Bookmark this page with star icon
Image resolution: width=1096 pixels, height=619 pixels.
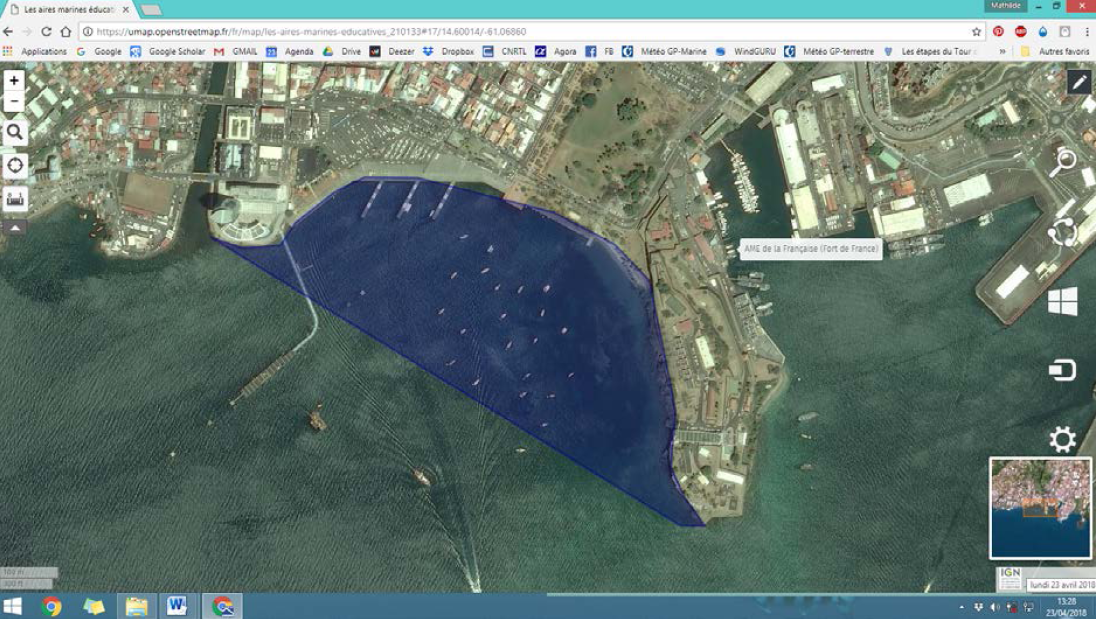point(977,32)
